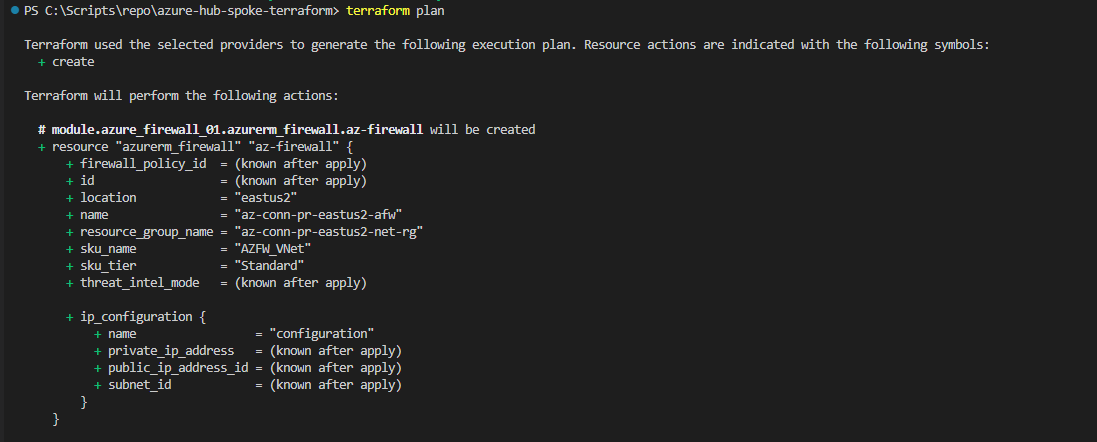The image size is (1097, 442).
Task: Click the plus before sku_tier
Action: click(x=70, y=266)
